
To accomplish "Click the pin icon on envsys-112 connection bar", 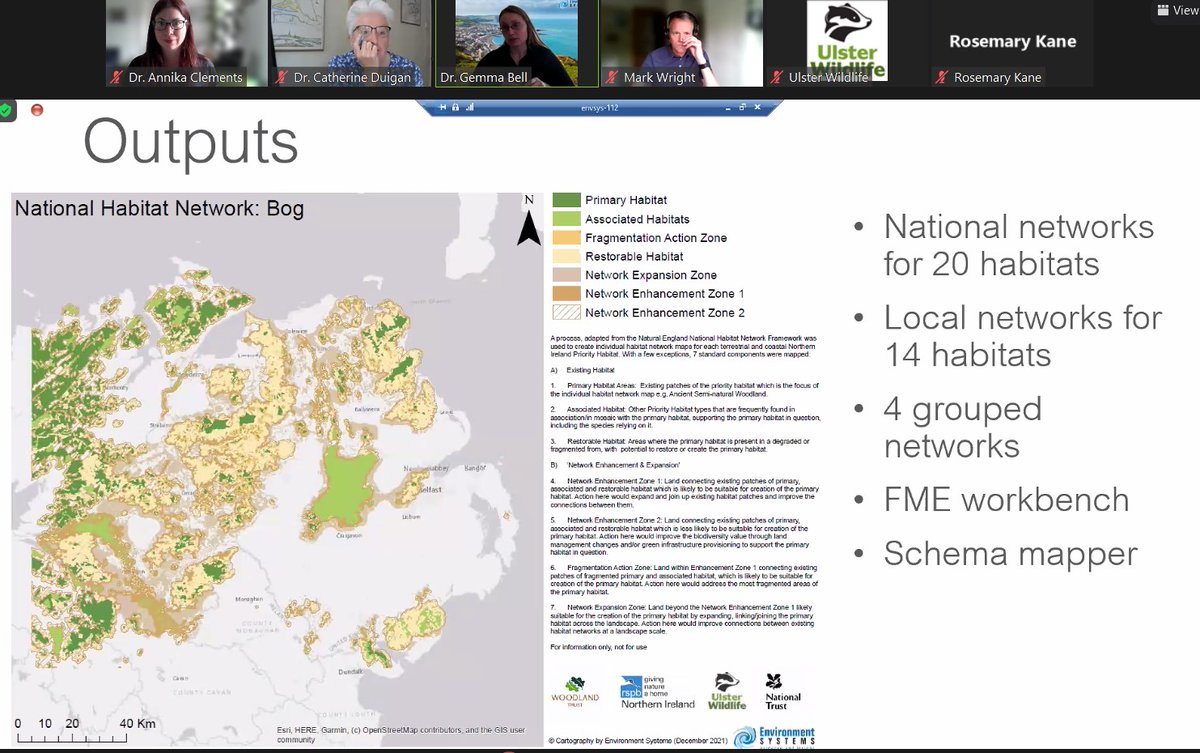I will (443, 107).
